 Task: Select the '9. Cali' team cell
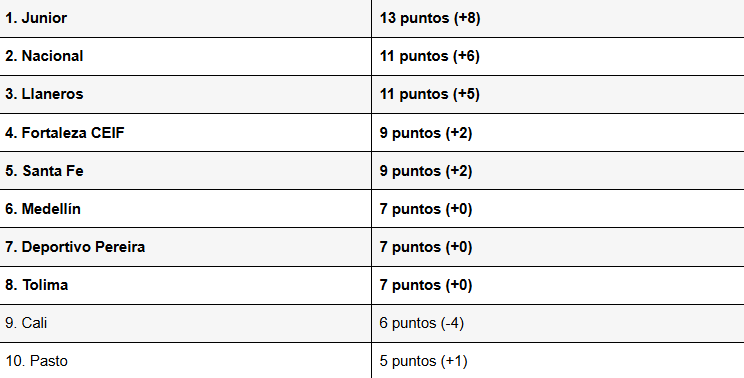[x=186, y=323]
